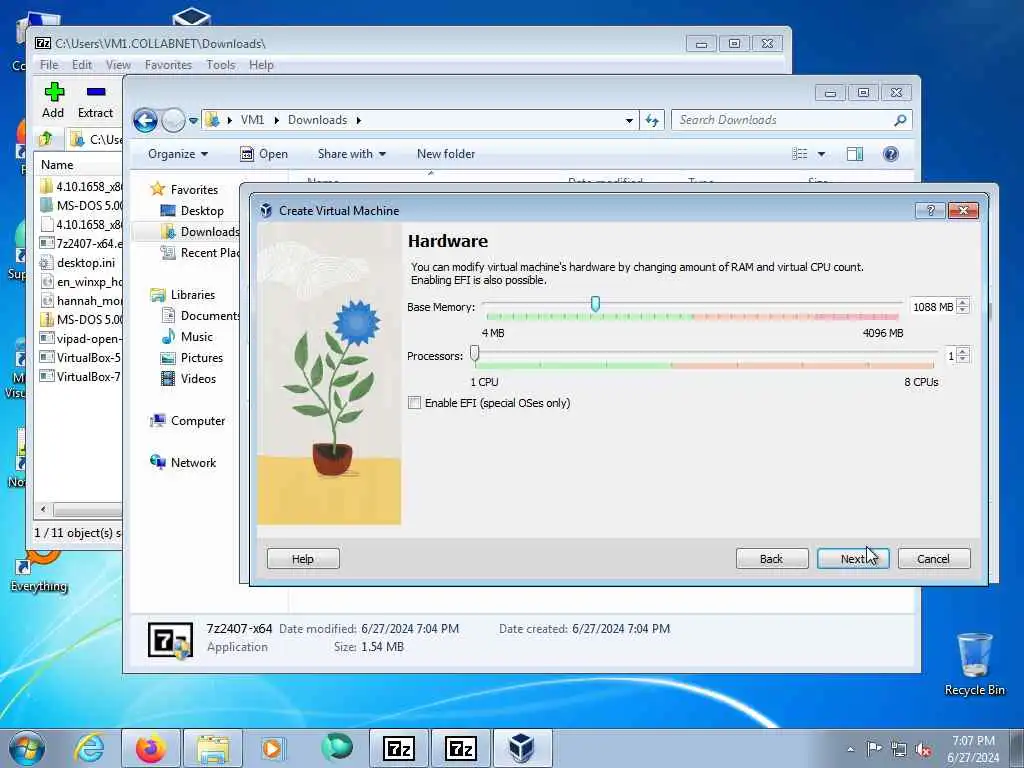Click the Base Memory 1088 MB field
1024x768 pixels.
932,307
